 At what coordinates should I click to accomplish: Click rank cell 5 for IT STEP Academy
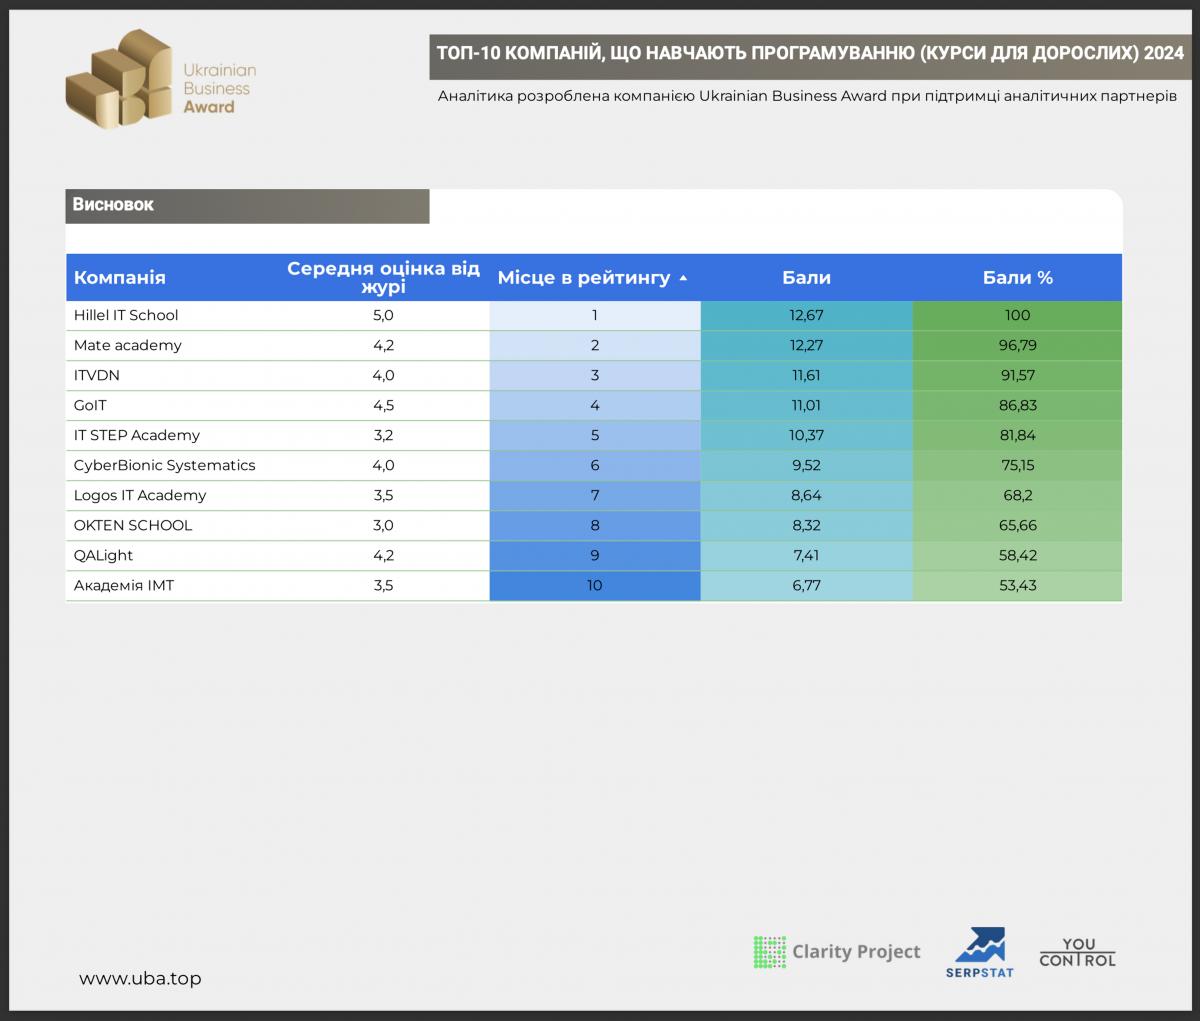[595, 435]
